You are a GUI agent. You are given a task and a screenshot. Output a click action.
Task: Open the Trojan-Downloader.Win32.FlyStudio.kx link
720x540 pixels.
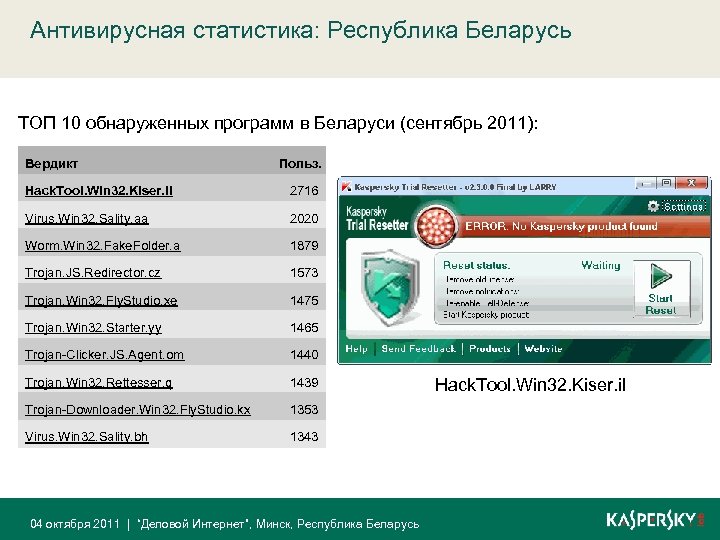(138, 409)
